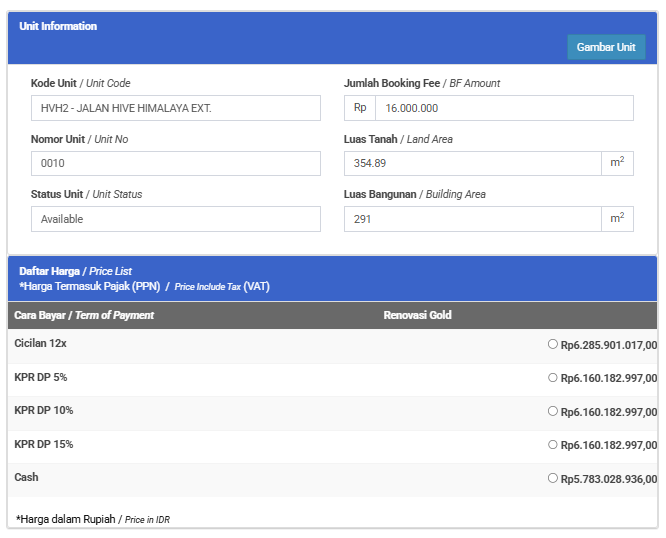Click the Luas Bangunan building area field
Image resolution: width=666 pixels, height=538 pixels.
(x=472, y=219)
